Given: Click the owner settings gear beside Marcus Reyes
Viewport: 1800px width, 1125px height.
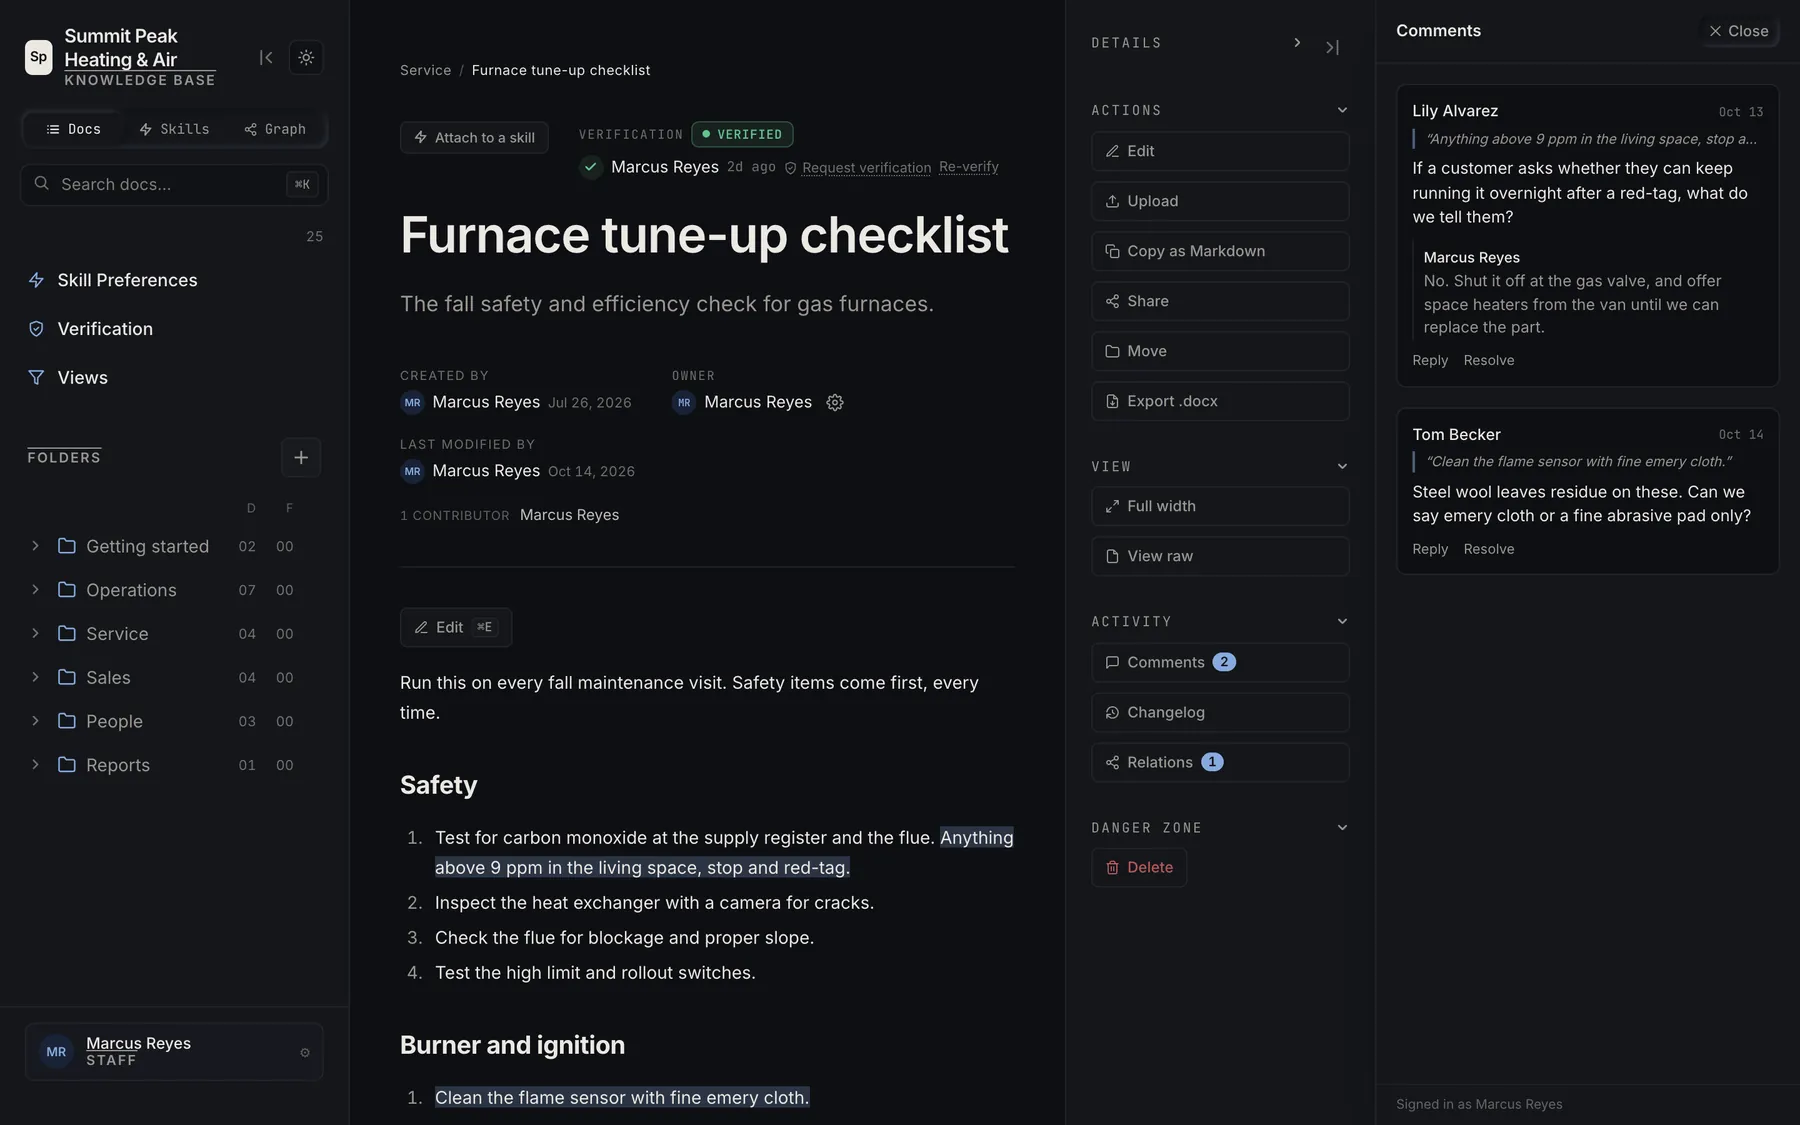Looking at the screenshot, I should tap(835, 402).
